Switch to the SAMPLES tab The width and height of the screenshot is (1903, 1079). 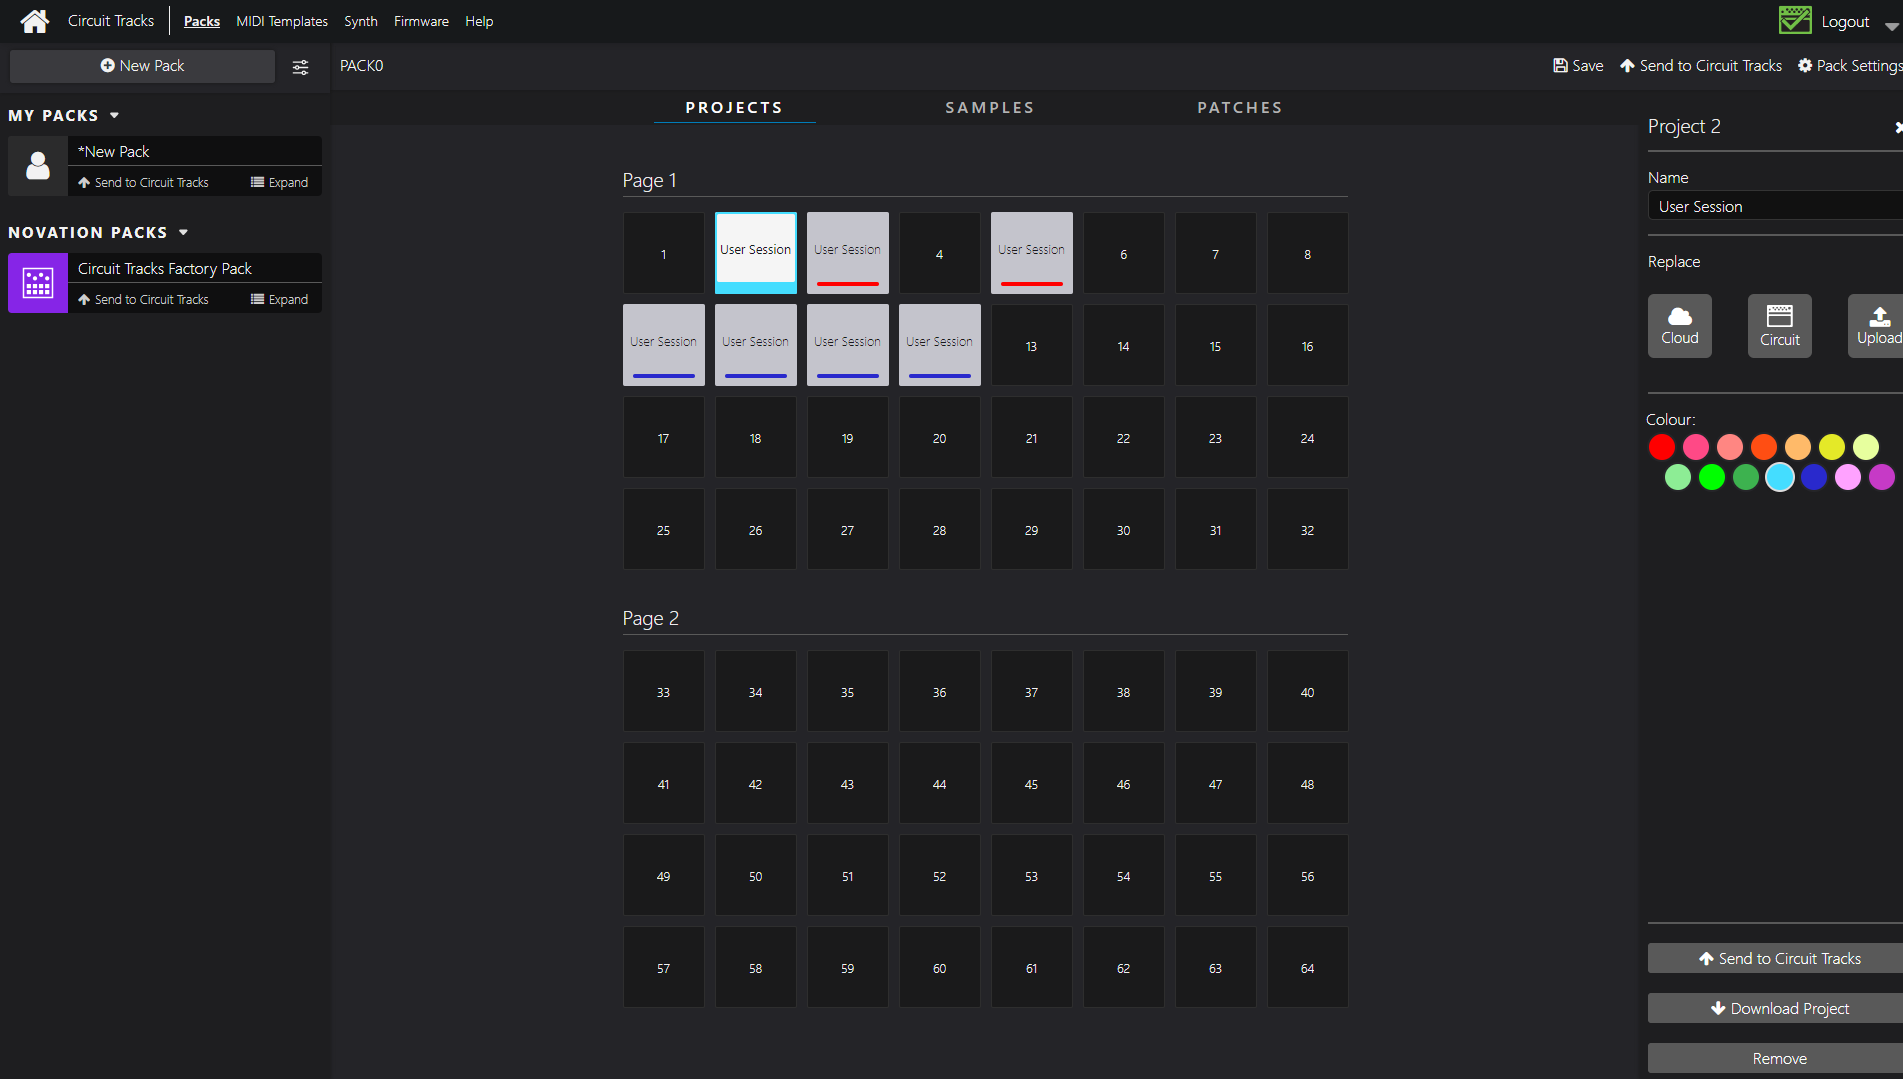[x=990, y=108]
